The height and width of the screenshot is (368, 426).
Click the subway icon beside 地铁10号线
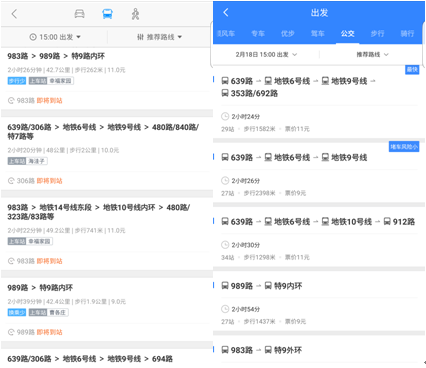[x=325, y=222]
